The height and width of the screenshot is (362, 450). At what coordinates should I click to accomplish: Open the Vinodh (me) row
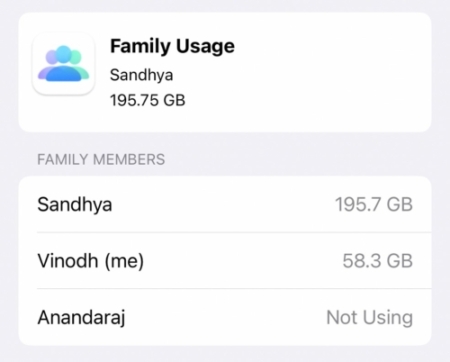pos(225,261)
